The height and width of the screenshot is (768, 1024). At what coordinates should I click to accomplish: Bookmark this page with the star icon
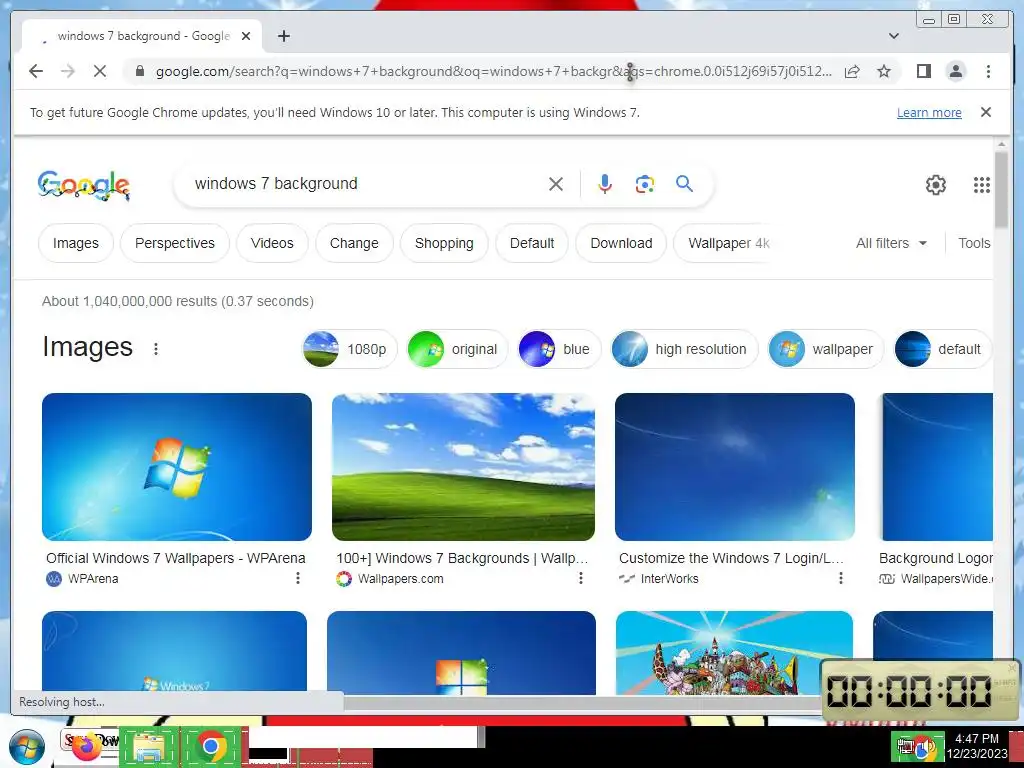[884, 71]
